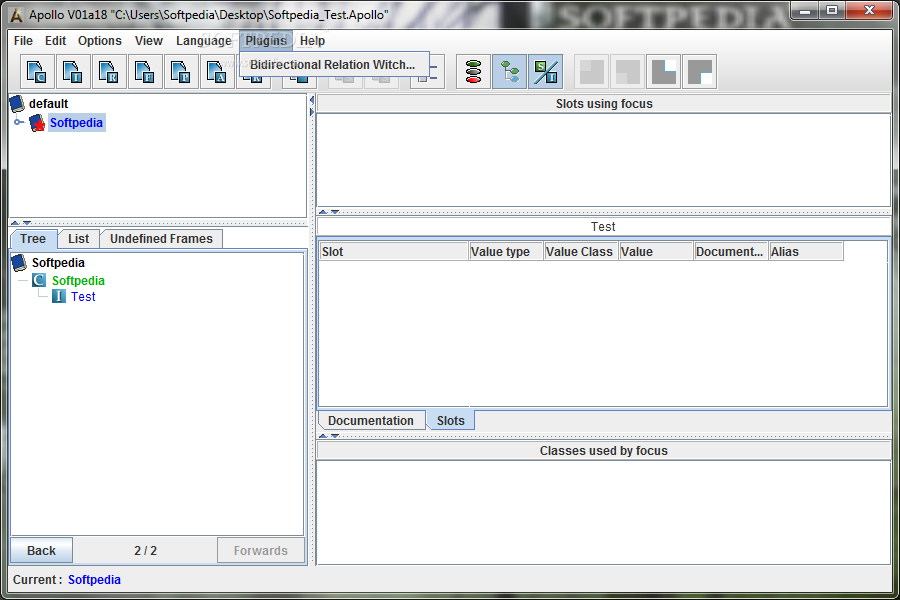Expand ontology pane with the down arrow
900x600 pixels.
(27, 223)
